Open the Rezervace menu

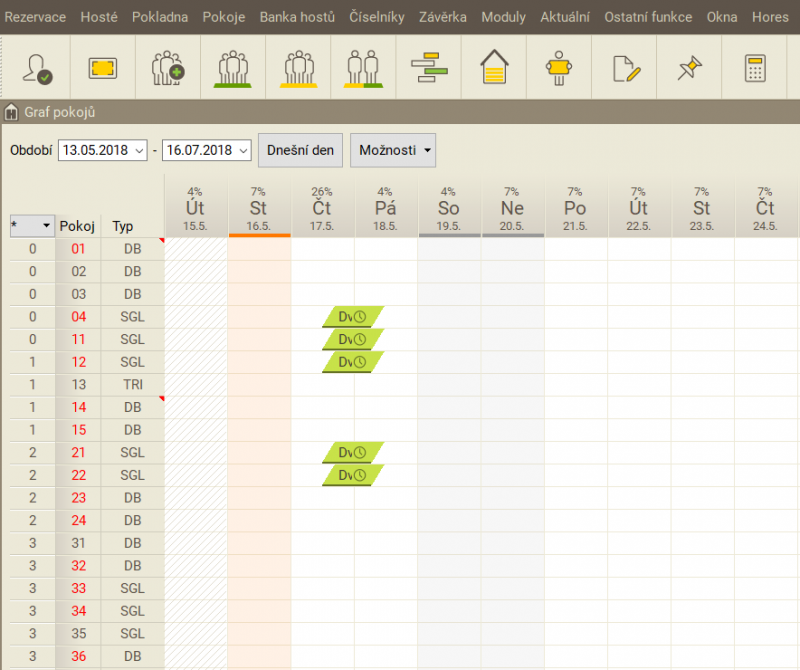(x=36, y=17)
